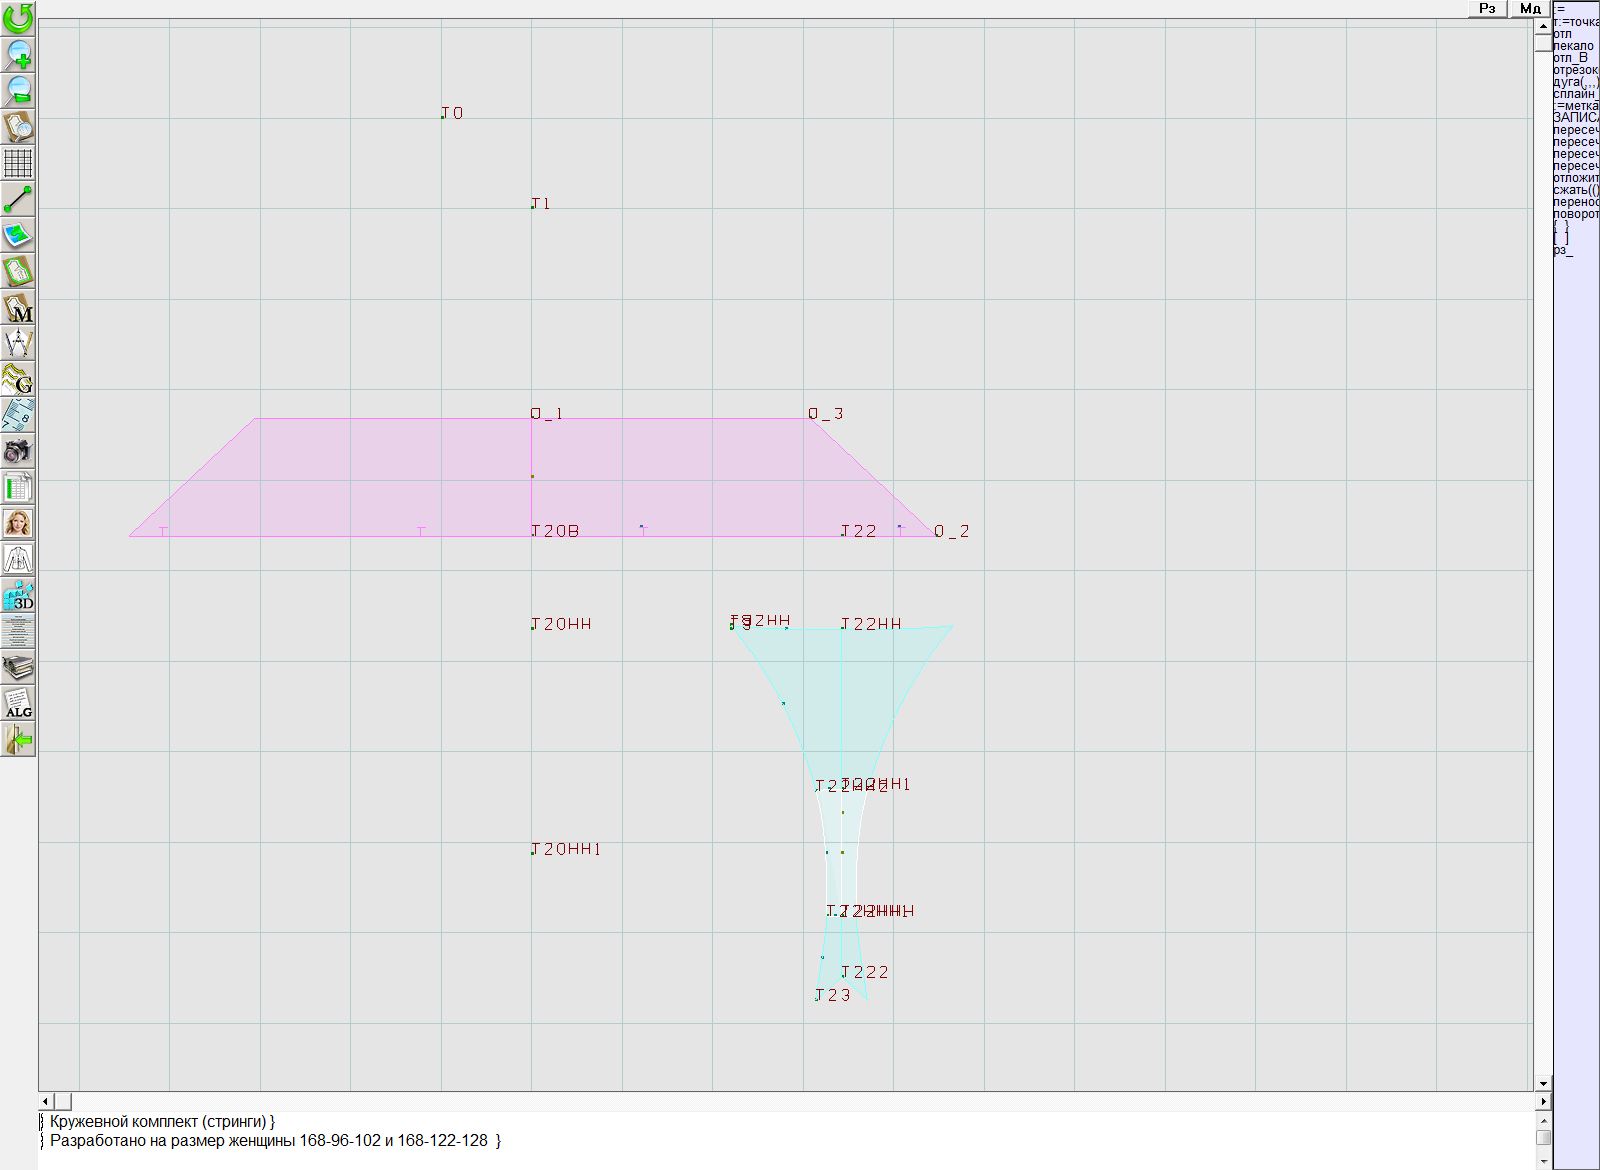1600x1170 pixels.
Task: Click the Мд button at top right
Action: (1530, 8)
